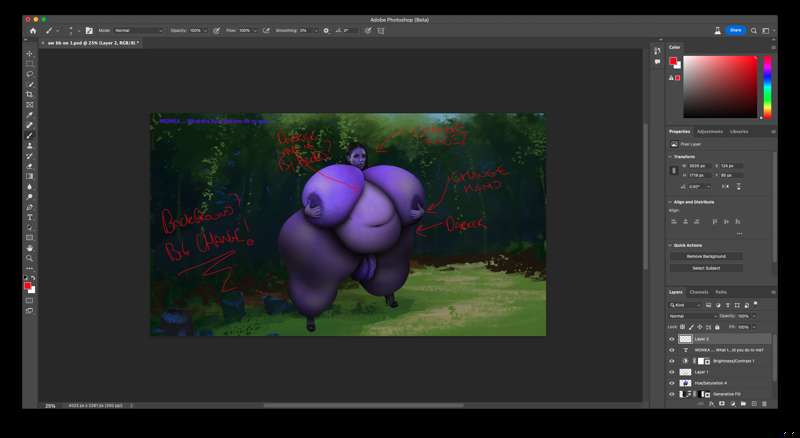The height and width of the screenshot is (438, 800).
Task: Add a layer mask from Layers footer
Action: [722, 404]
